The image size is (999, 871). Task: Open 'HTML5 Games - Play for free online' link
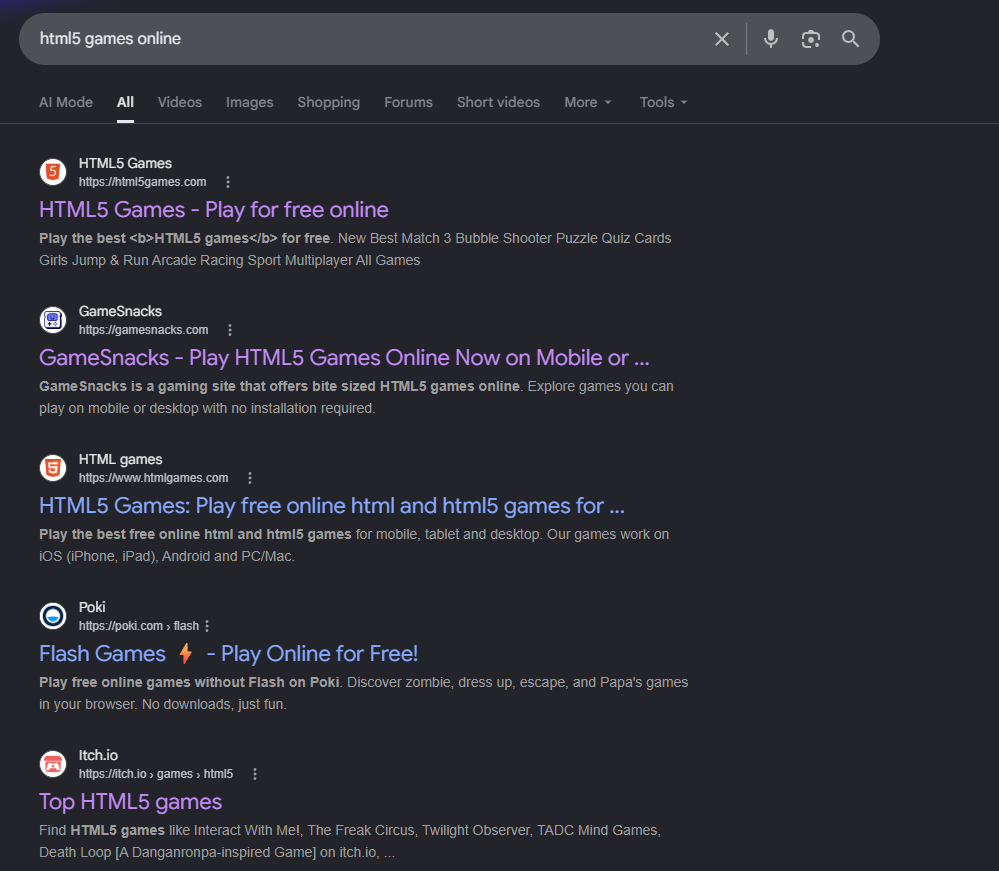click(x=213, y=210)
